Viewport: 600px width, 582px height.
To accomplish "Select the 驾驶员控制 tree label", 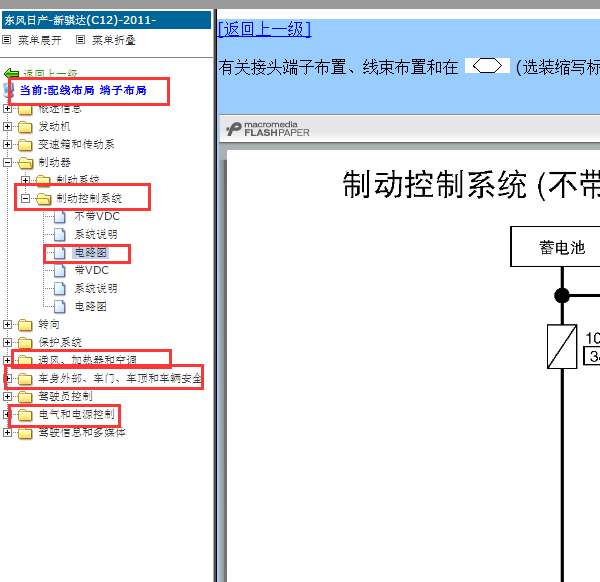I will tap(65, 396).
